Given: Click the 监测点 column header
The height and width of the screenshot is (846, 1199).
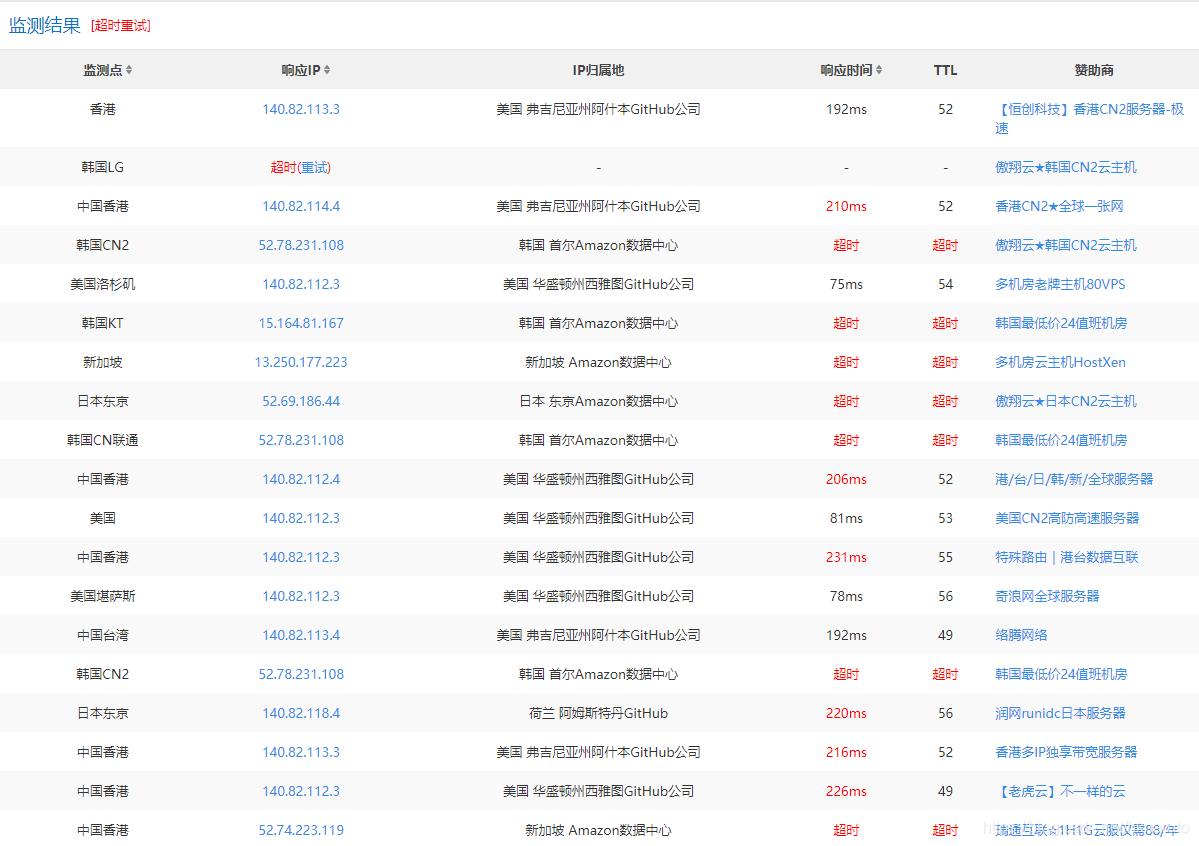Looking at the screenshot, I should coord(102,70).
